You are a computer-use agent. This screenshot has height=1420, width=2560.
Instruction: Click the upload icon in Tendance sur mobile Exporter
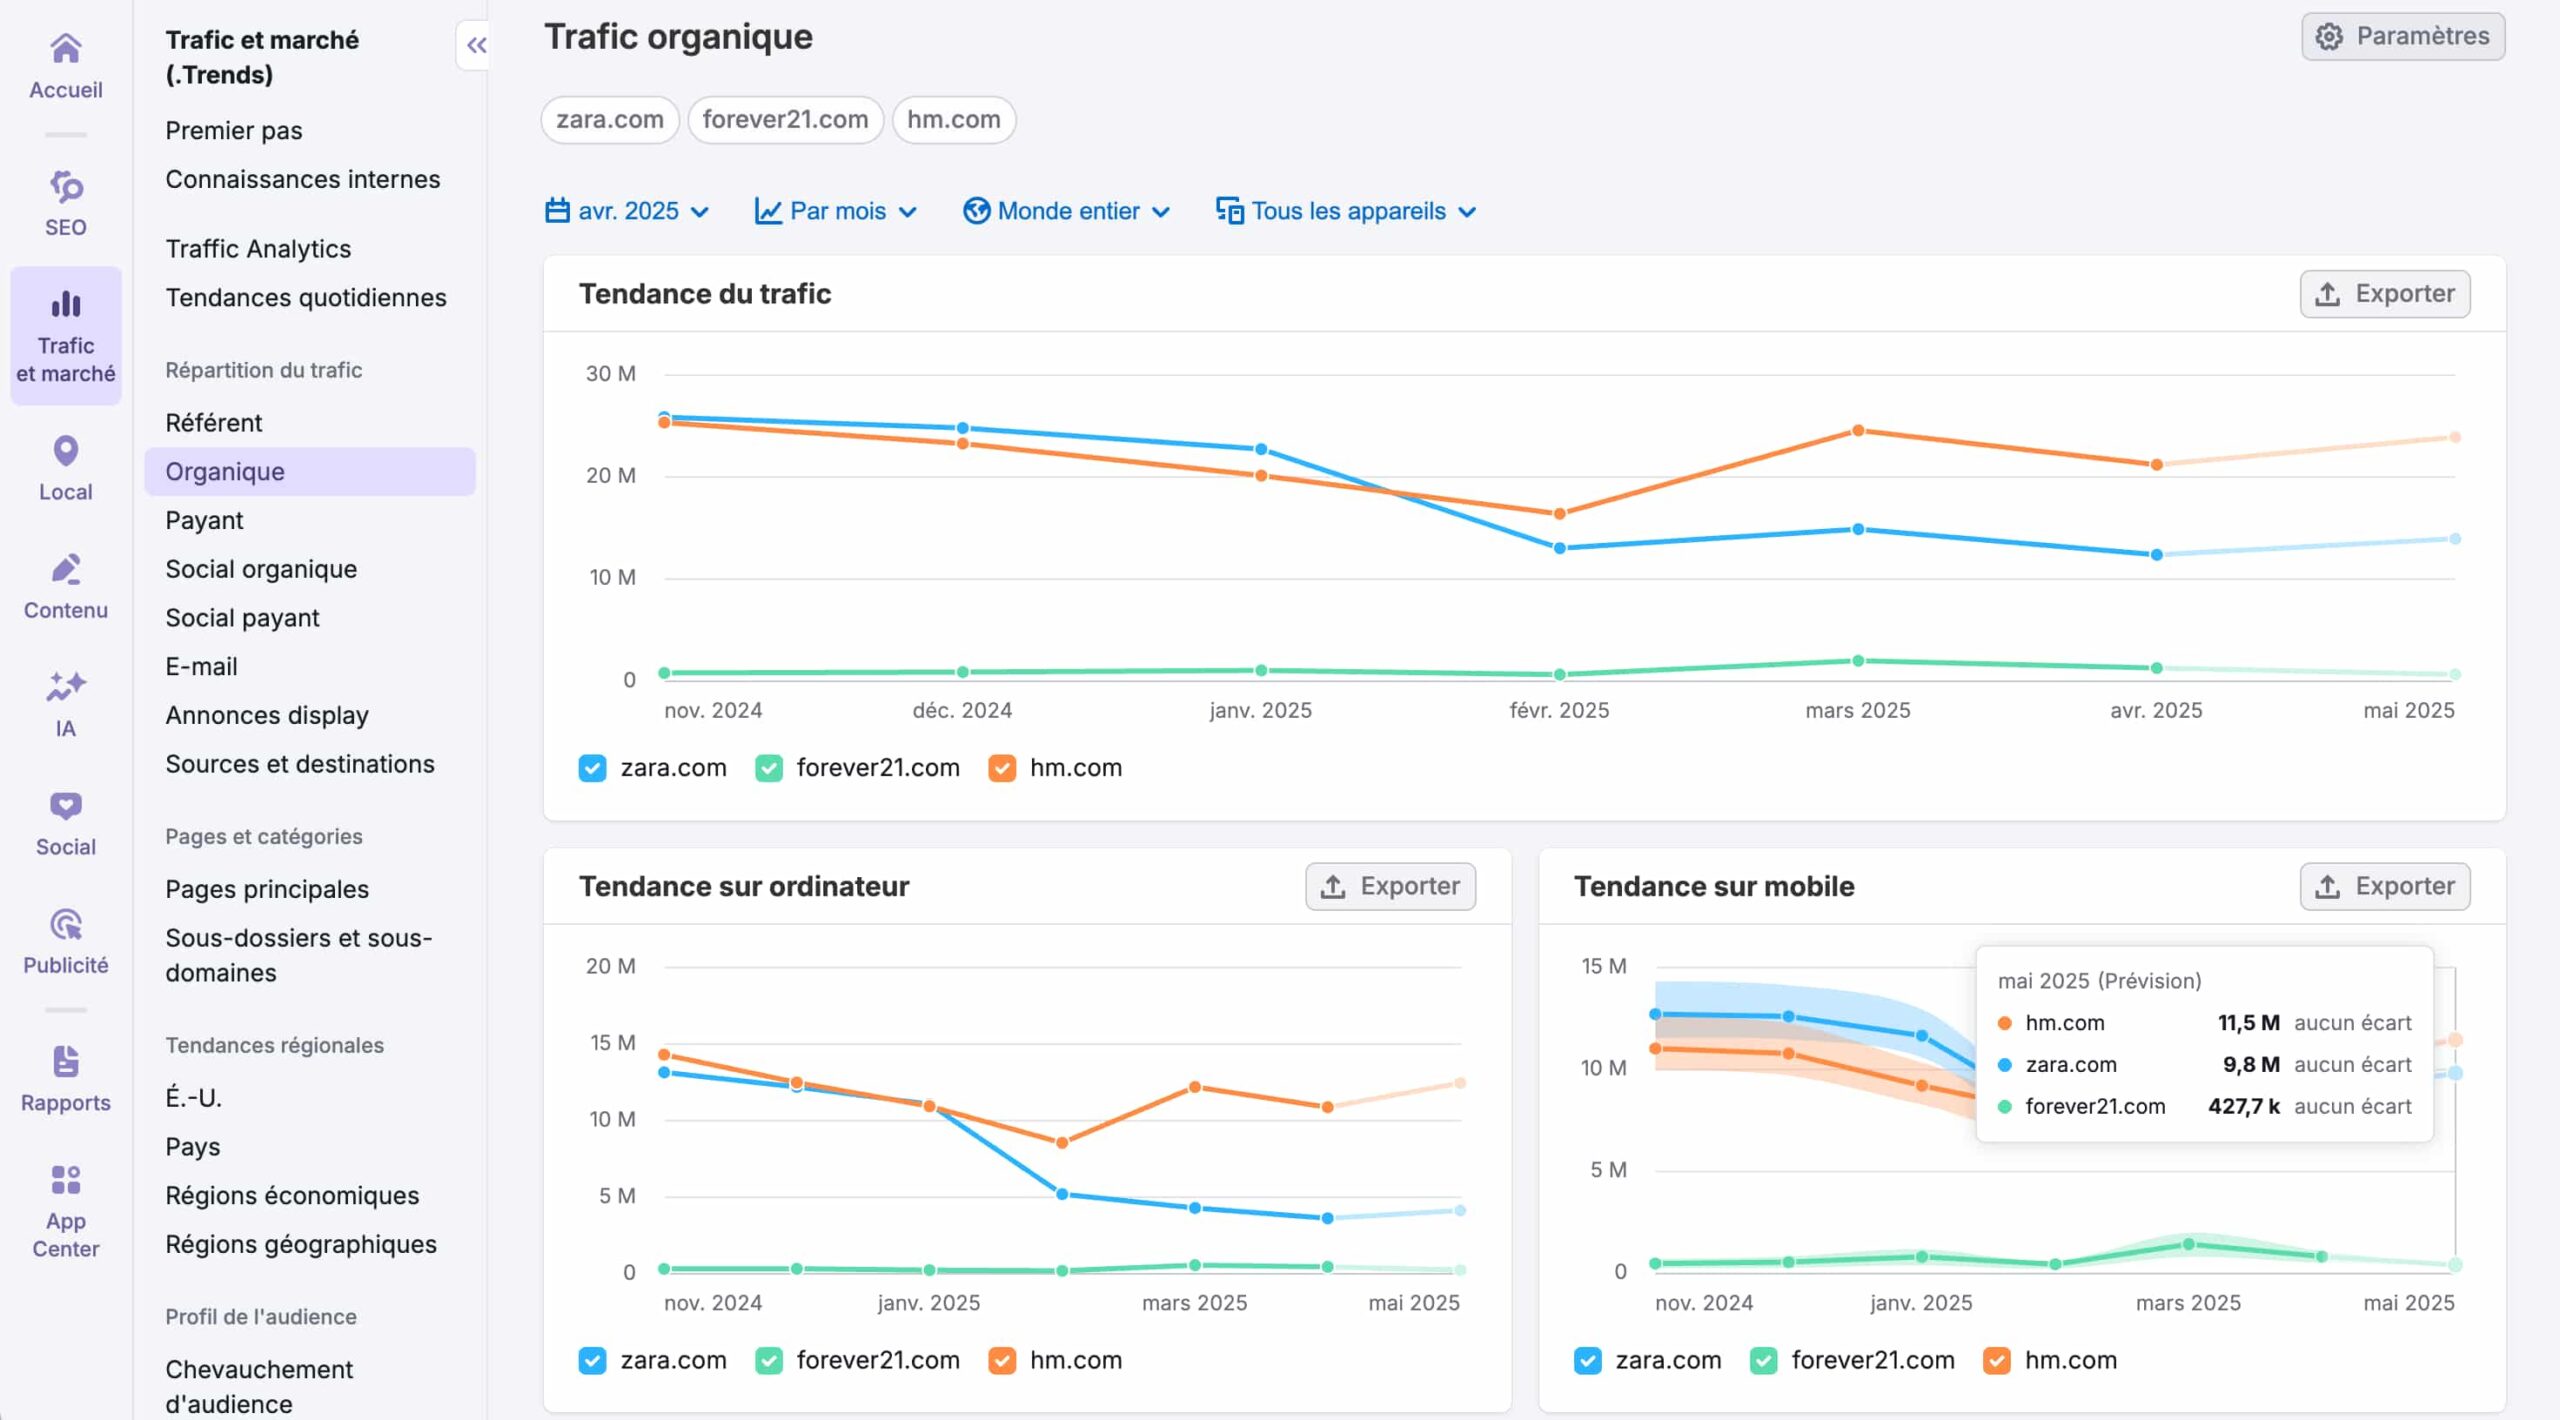(2327, 887)
